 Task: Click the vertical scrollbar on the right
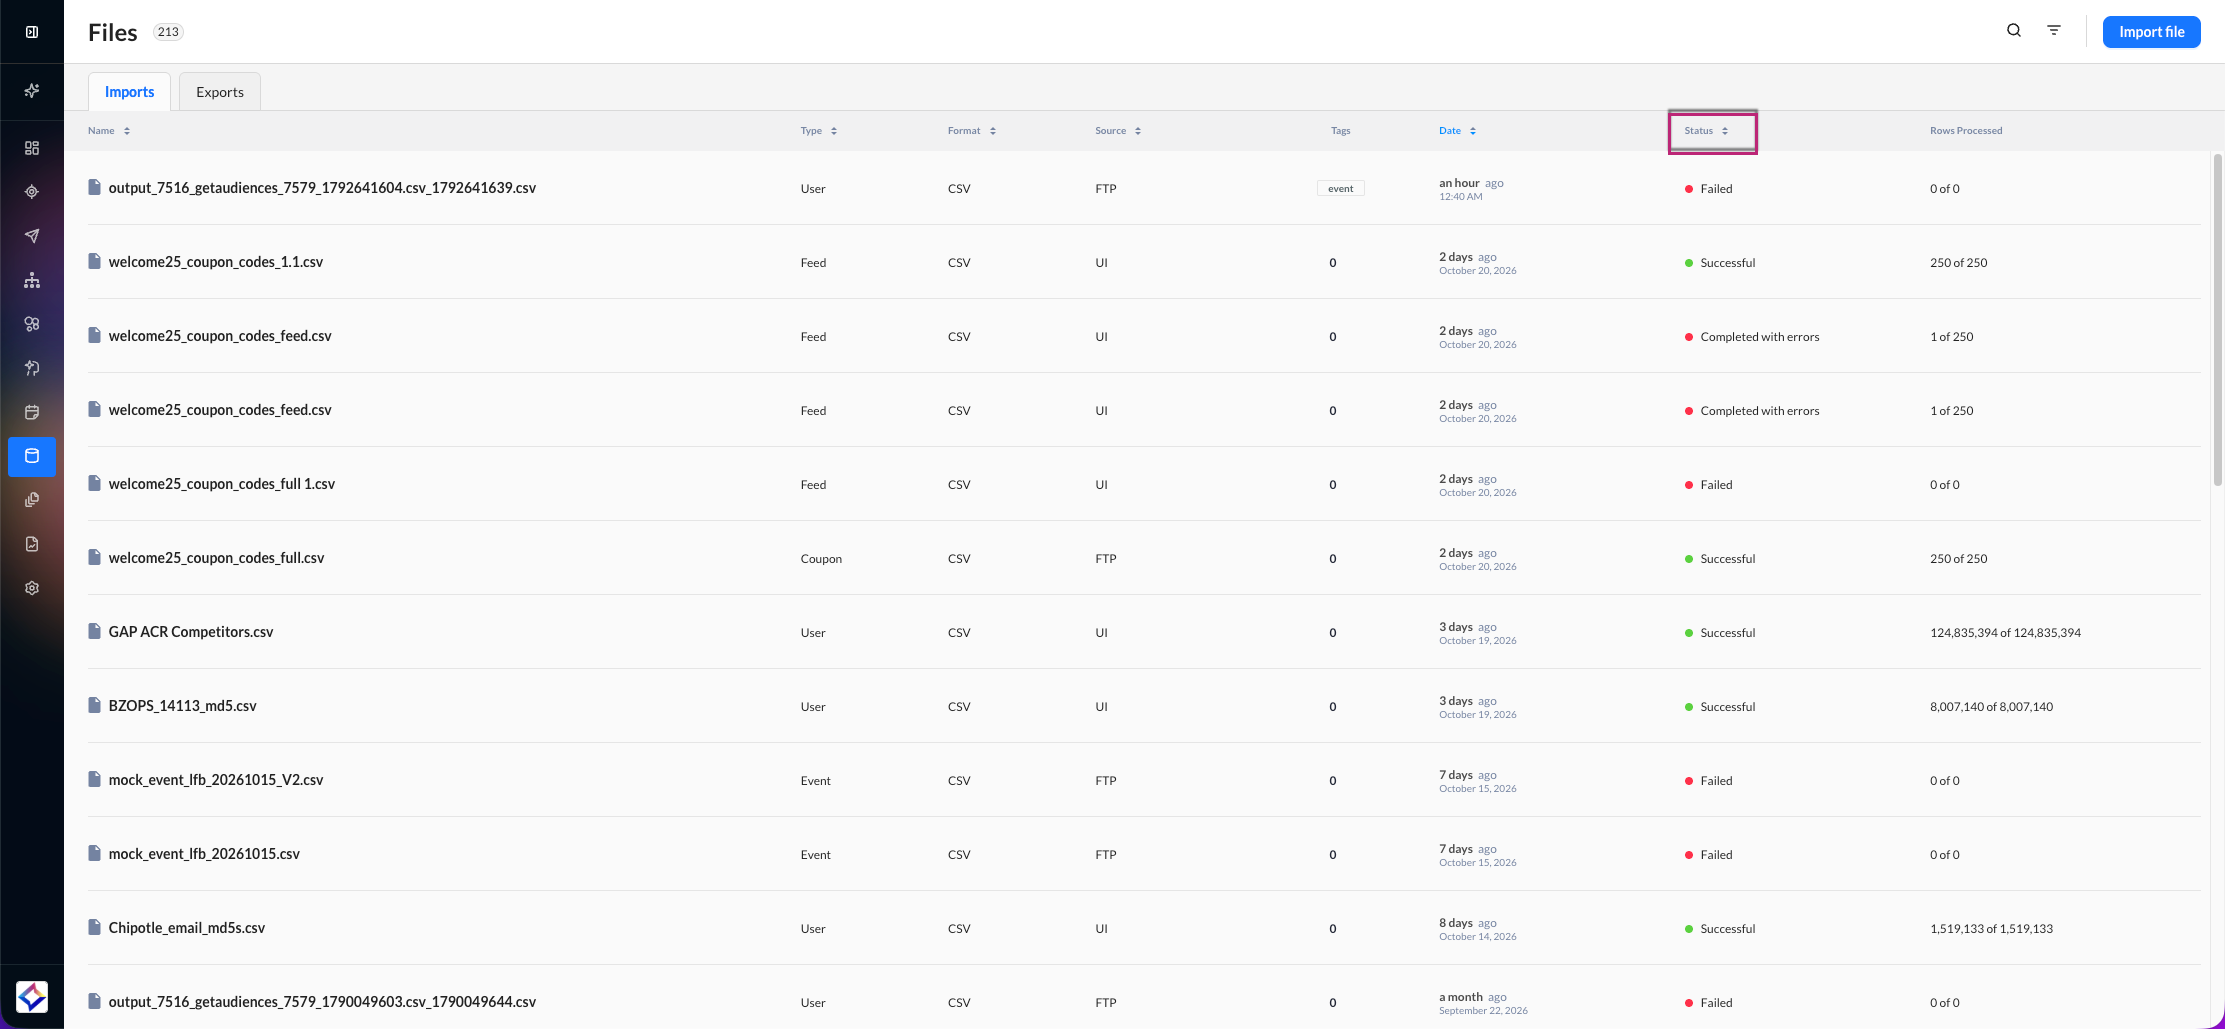[x=2217, y=320]
